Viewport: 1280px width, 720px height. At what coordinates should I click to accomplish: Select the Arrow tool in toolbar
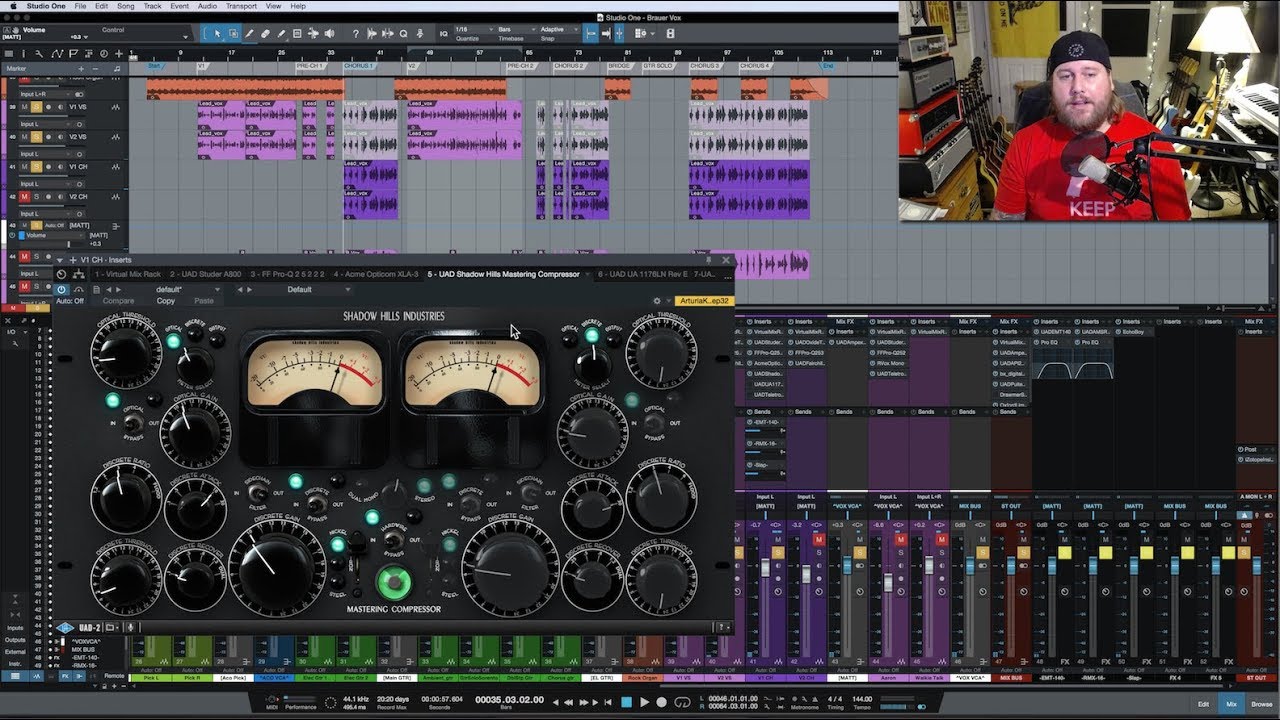click(217, 34)
